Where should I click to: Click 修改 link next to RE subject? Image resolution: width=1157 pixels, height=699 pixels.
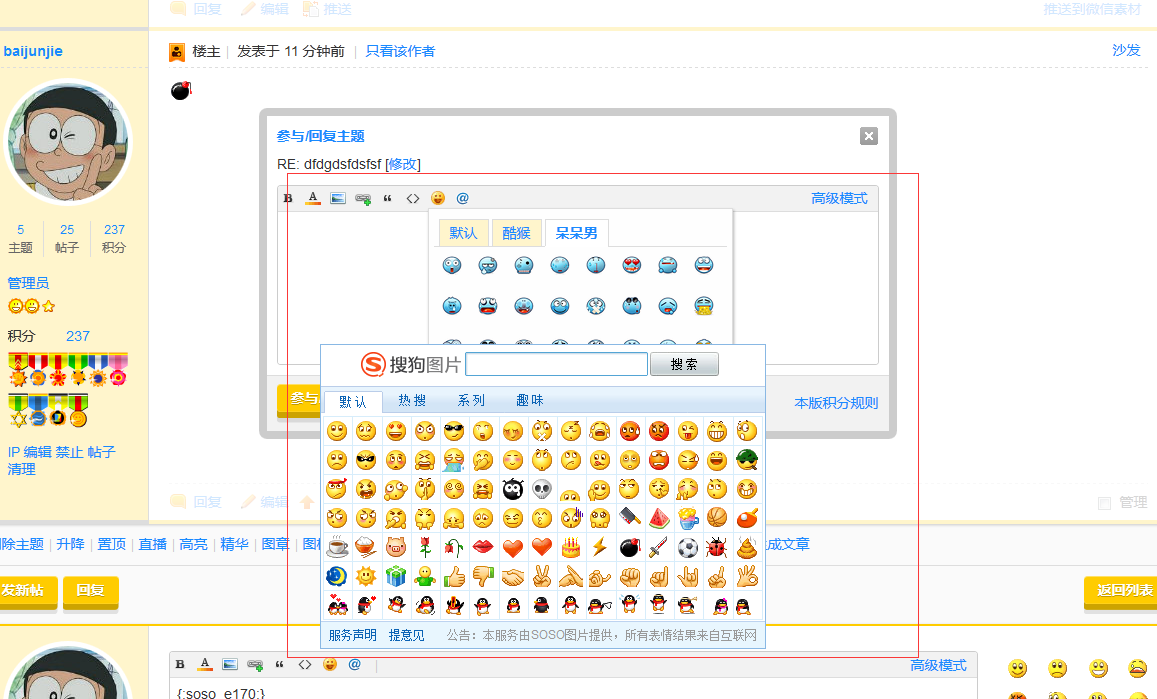pyautogui.click(x=403, y=164)
